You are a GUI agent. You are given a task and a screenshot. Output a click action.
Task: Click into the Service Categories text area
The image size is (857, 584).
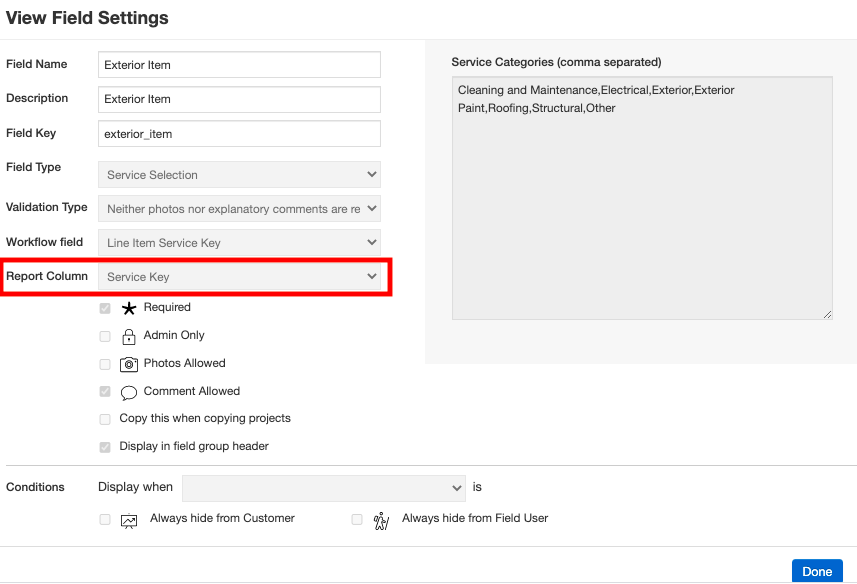tap(641, 198)
